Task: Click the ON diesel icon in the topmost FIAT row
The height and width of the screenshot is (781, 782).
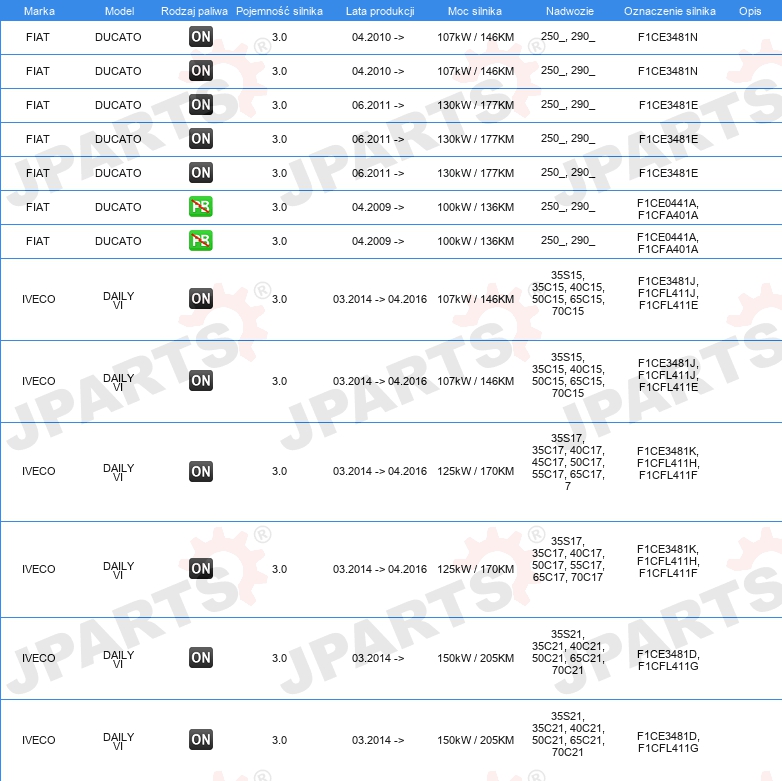Action: click(x=200, y=36)
